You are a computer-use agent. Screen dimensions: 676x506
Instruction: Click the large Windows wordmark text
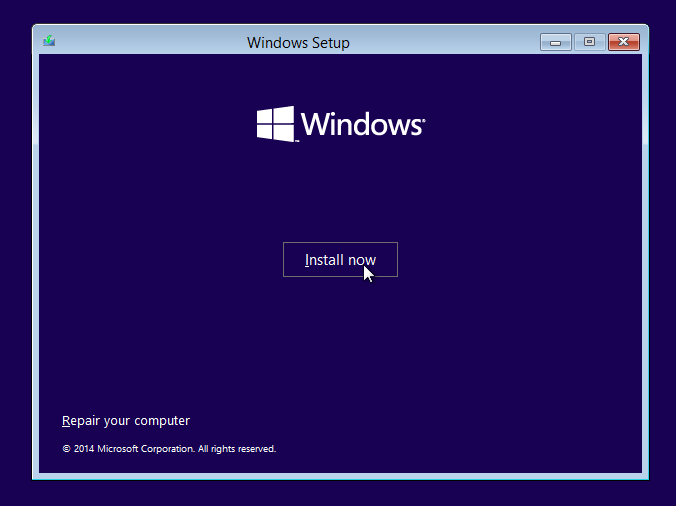tap(360, 125)
